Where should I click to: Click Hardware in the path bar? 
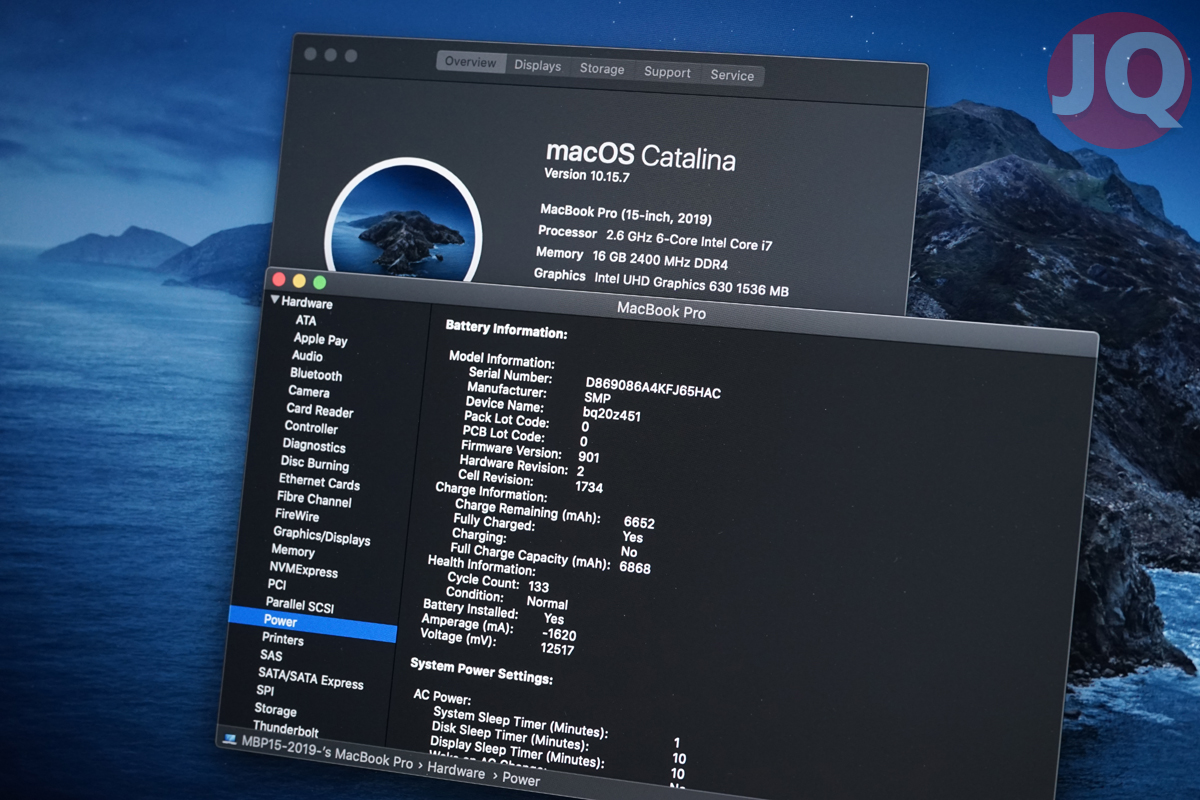tap(456, 771)
